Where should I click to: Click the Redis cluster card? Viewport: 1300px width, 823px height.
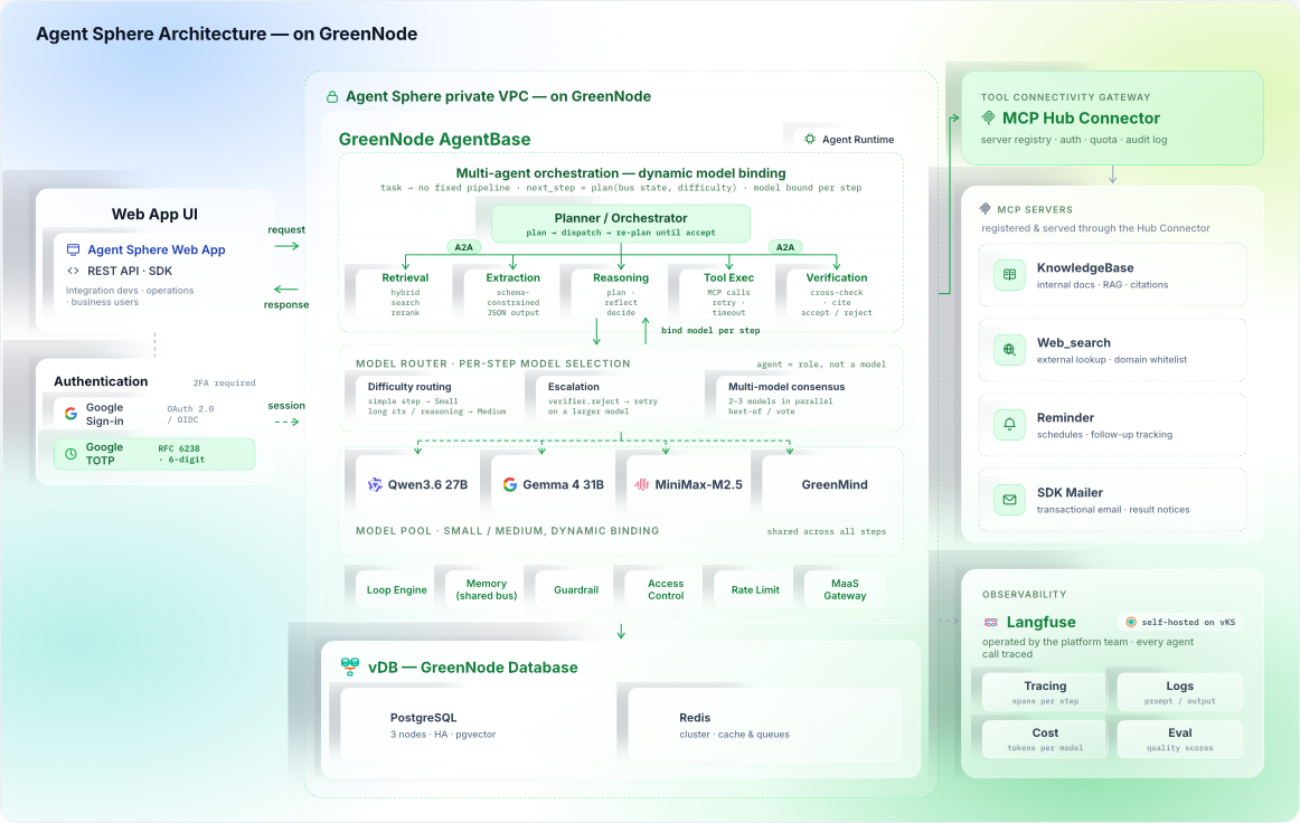click(x=765, y=725)
